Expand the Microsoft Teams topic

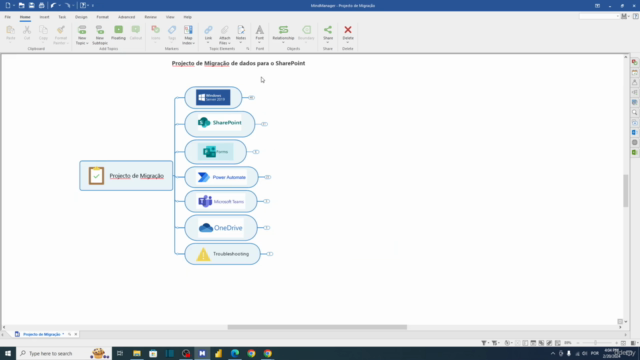pos(267,201)
